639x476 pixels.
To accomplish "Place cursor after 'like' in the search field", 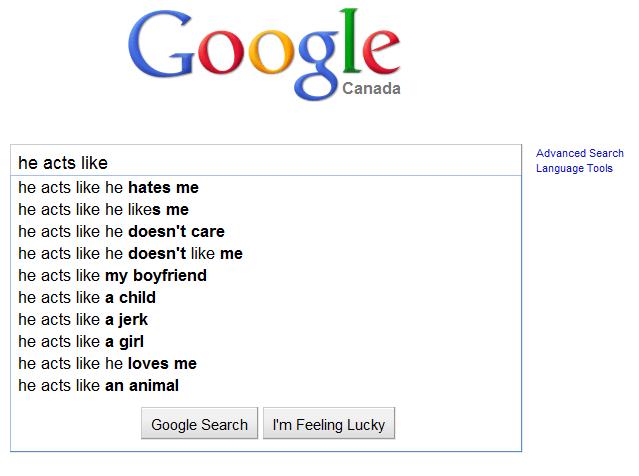I will tap(108, 163).
